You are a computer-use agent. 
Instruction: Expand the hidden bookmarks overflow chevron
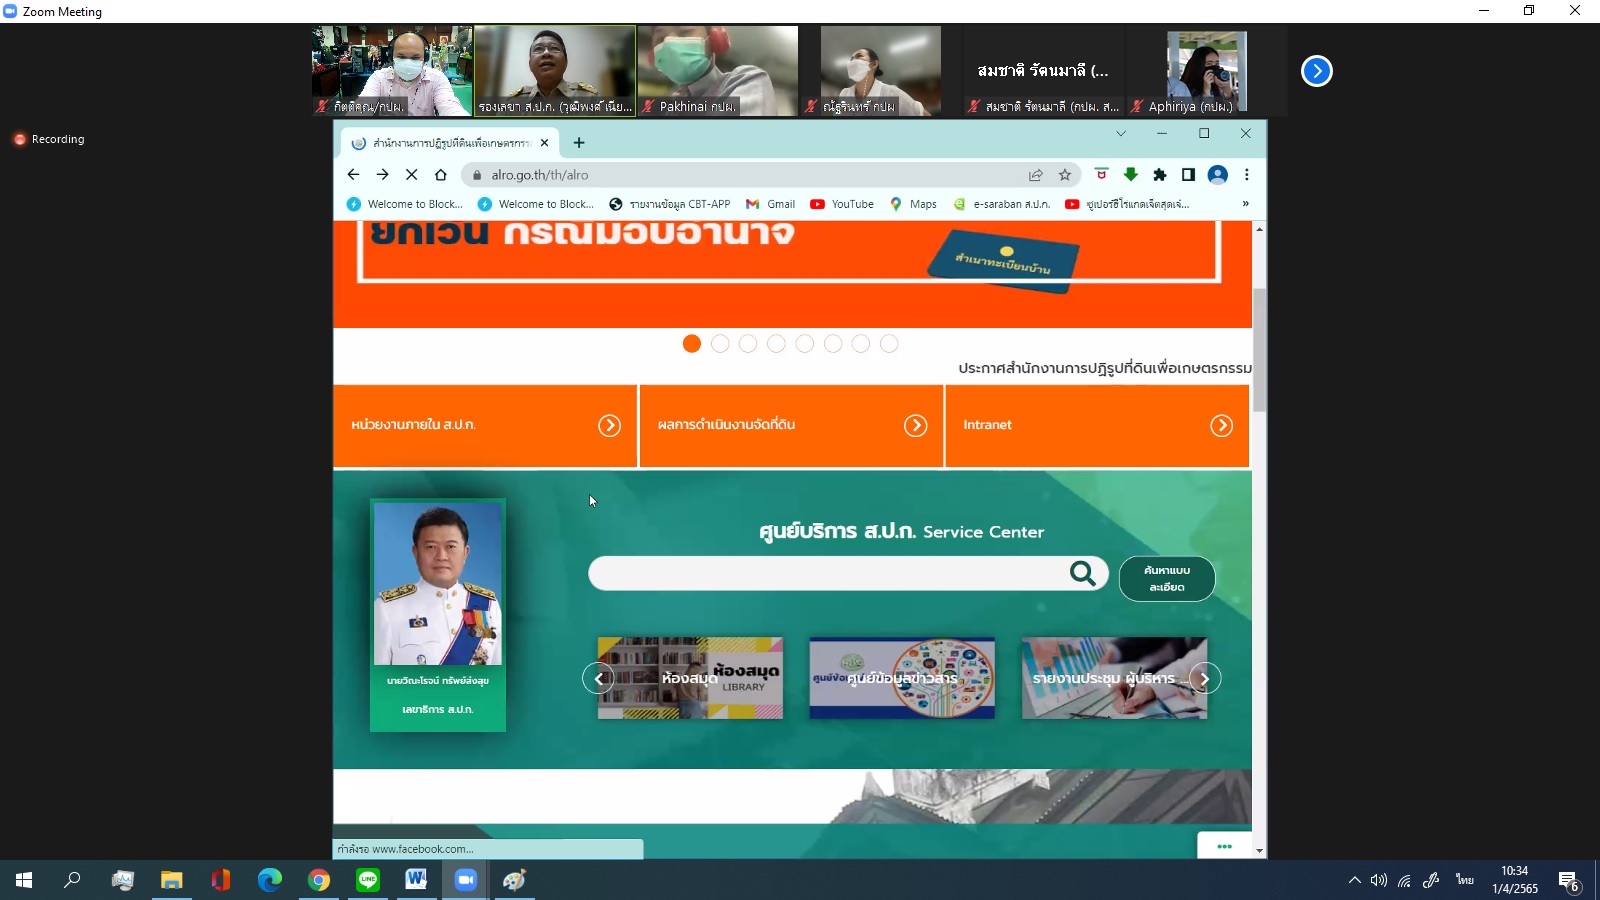pyautogui.click(x=1245, y=204)
